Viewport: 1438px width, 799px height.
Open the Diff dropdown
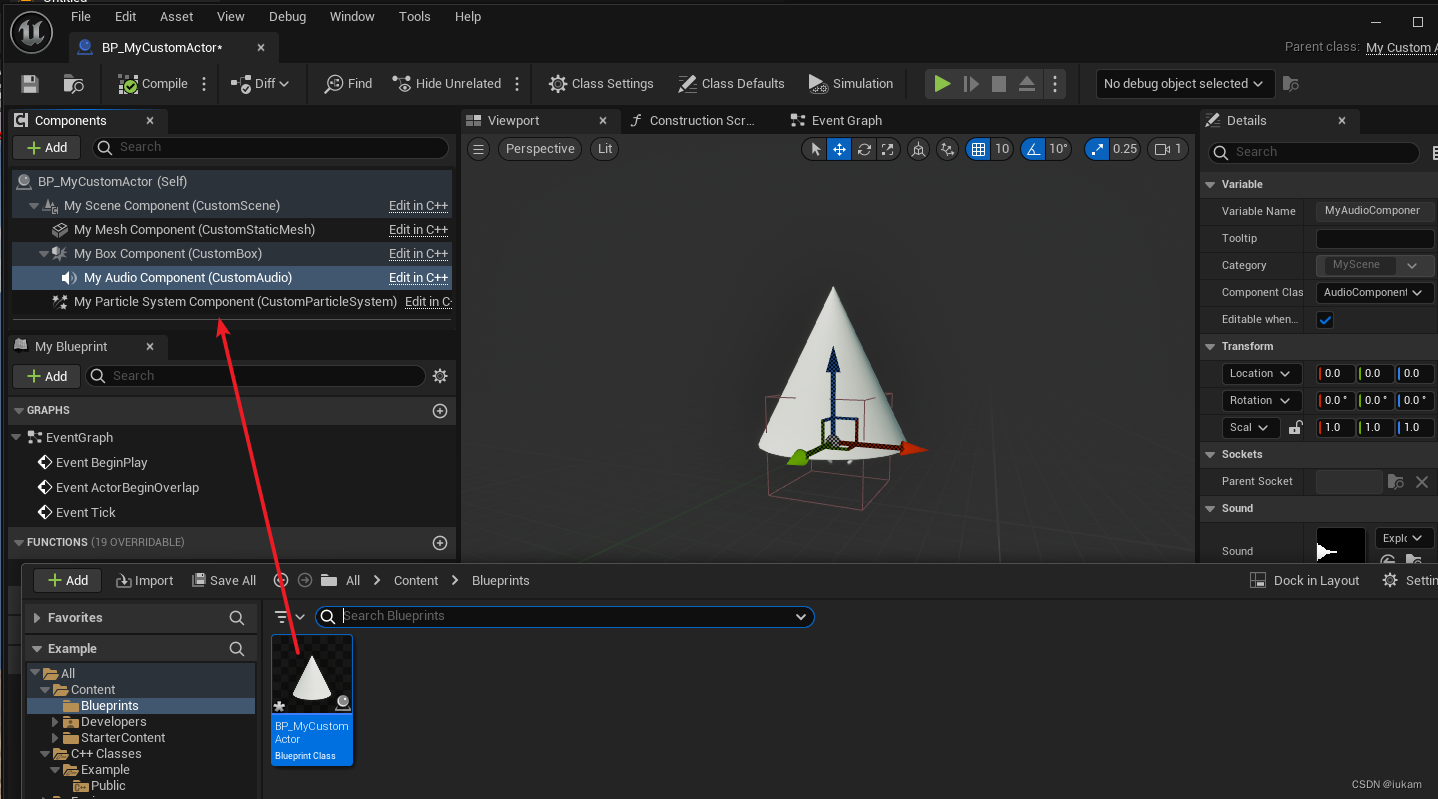260,84
